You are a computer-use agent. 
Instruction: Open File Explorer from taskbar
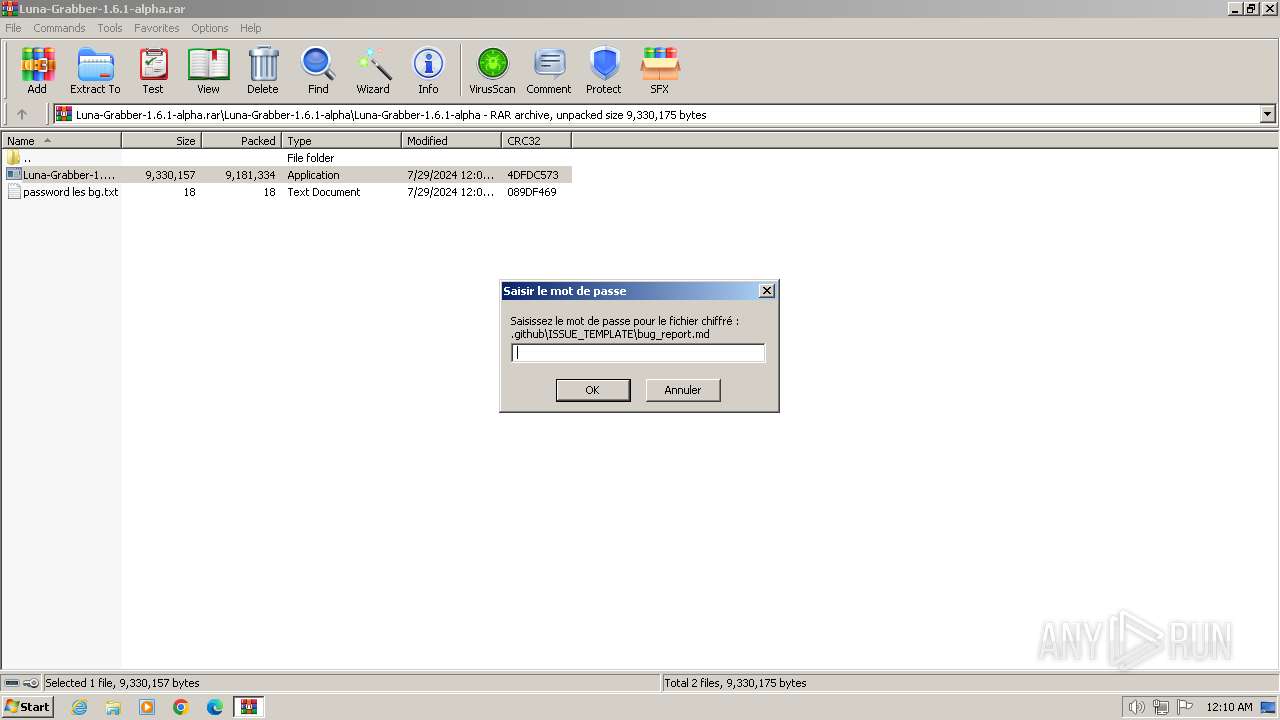click(x=113, y=707)
